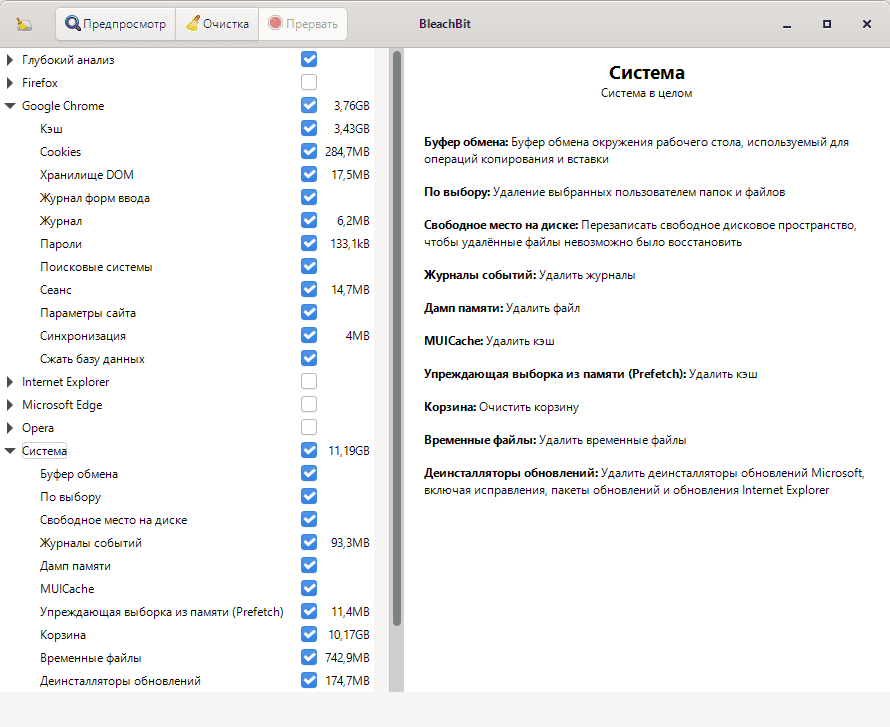The width and height of the screenshot is (890, 727).
Task: Expand the Internet Explorer tree section
Action: (10, 382)
